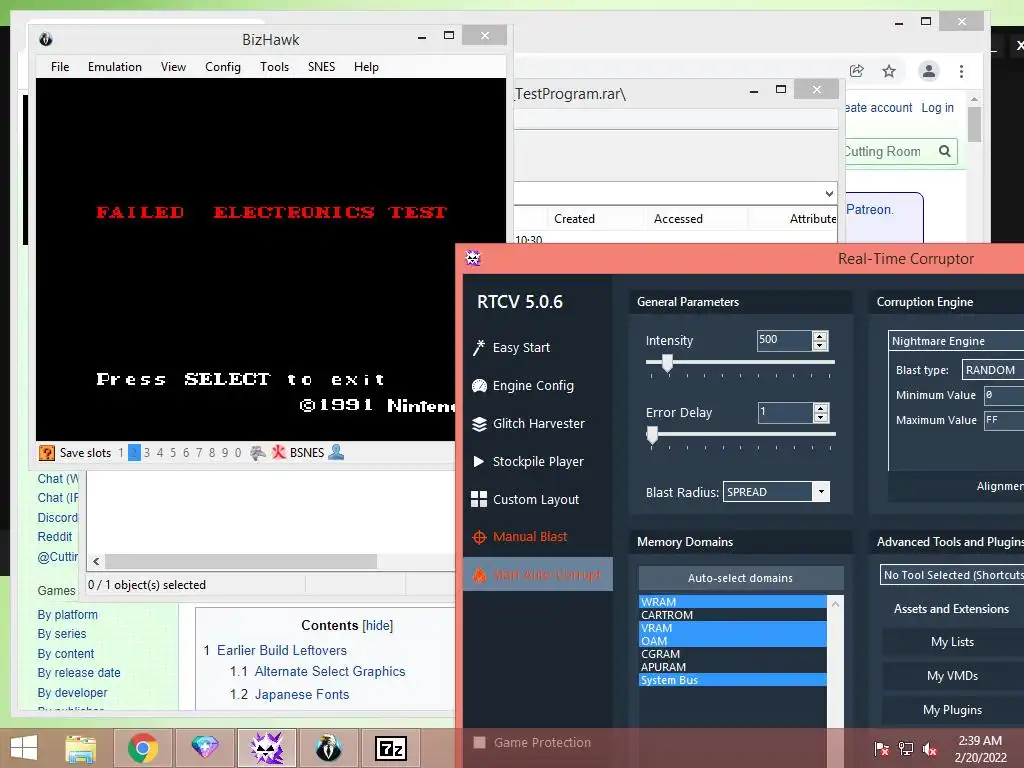Click Start Auto-Corrupt flame icon
The image size is (1024, 768).
(479, 575)
